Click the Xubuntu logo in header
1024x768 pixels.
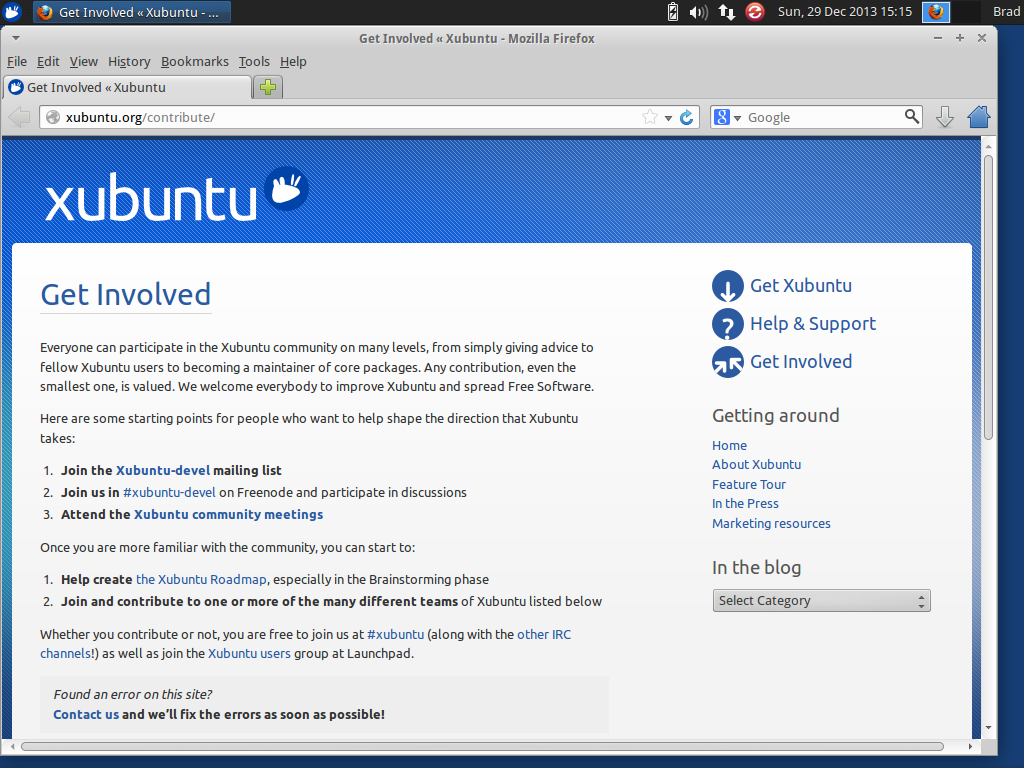177,195
